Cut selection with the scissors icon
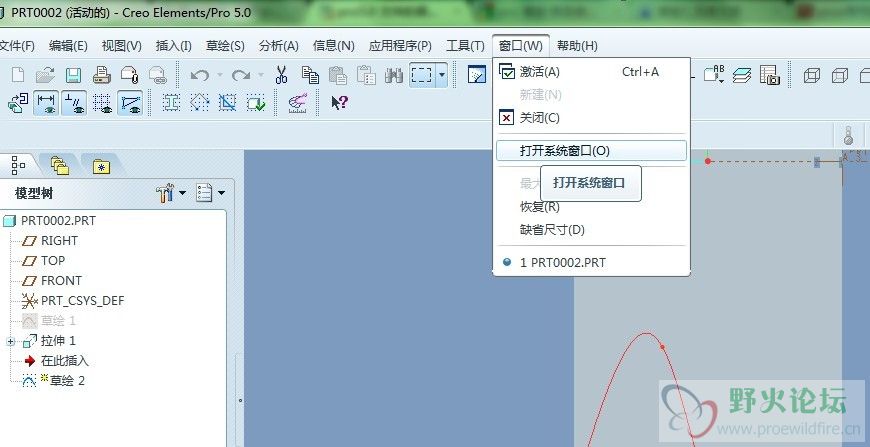 tap(282, 75)
